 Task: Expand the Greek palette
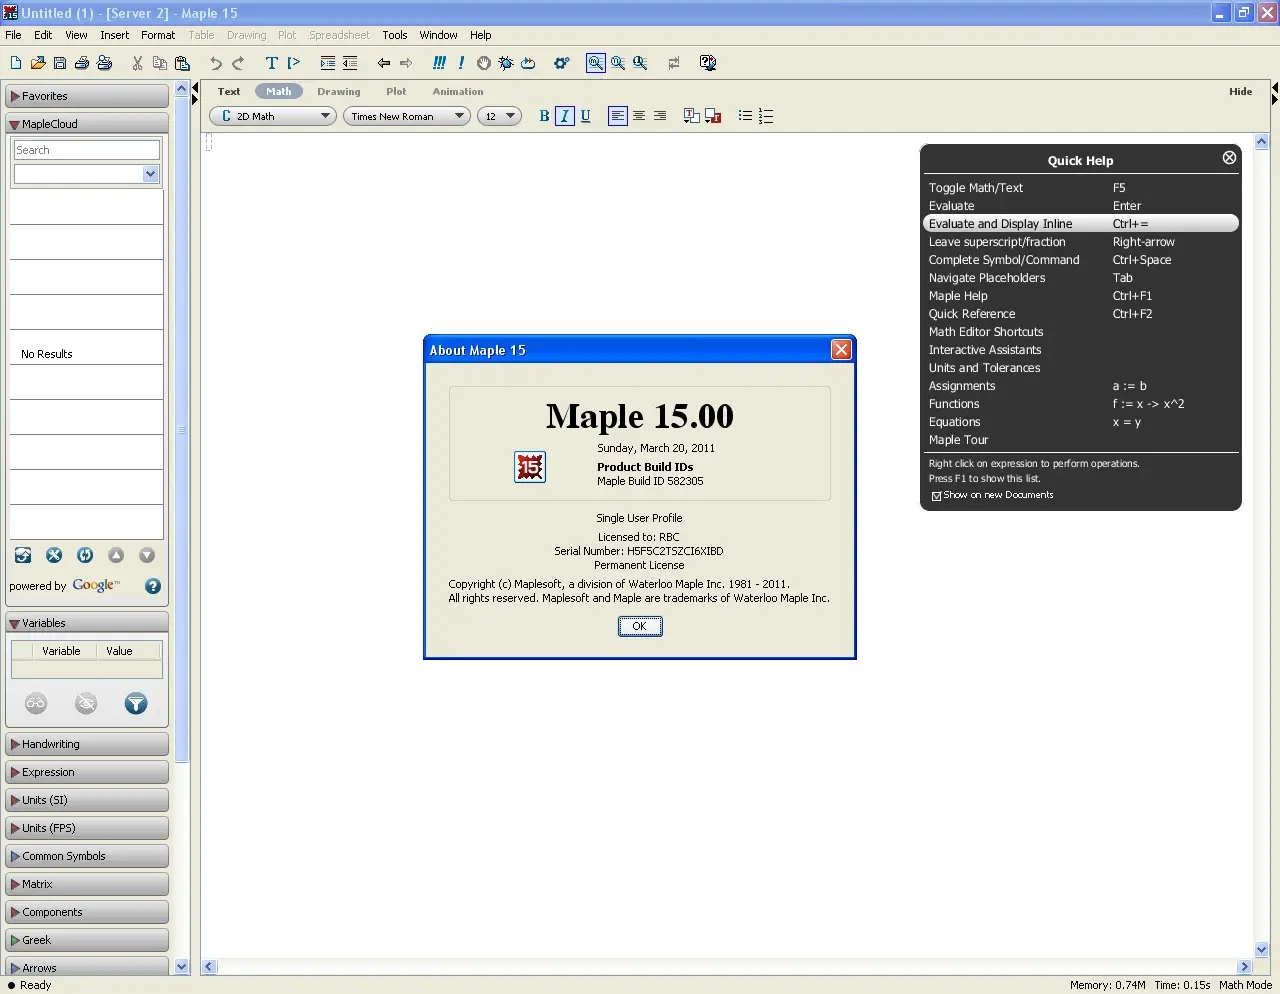tap(87, 940)
